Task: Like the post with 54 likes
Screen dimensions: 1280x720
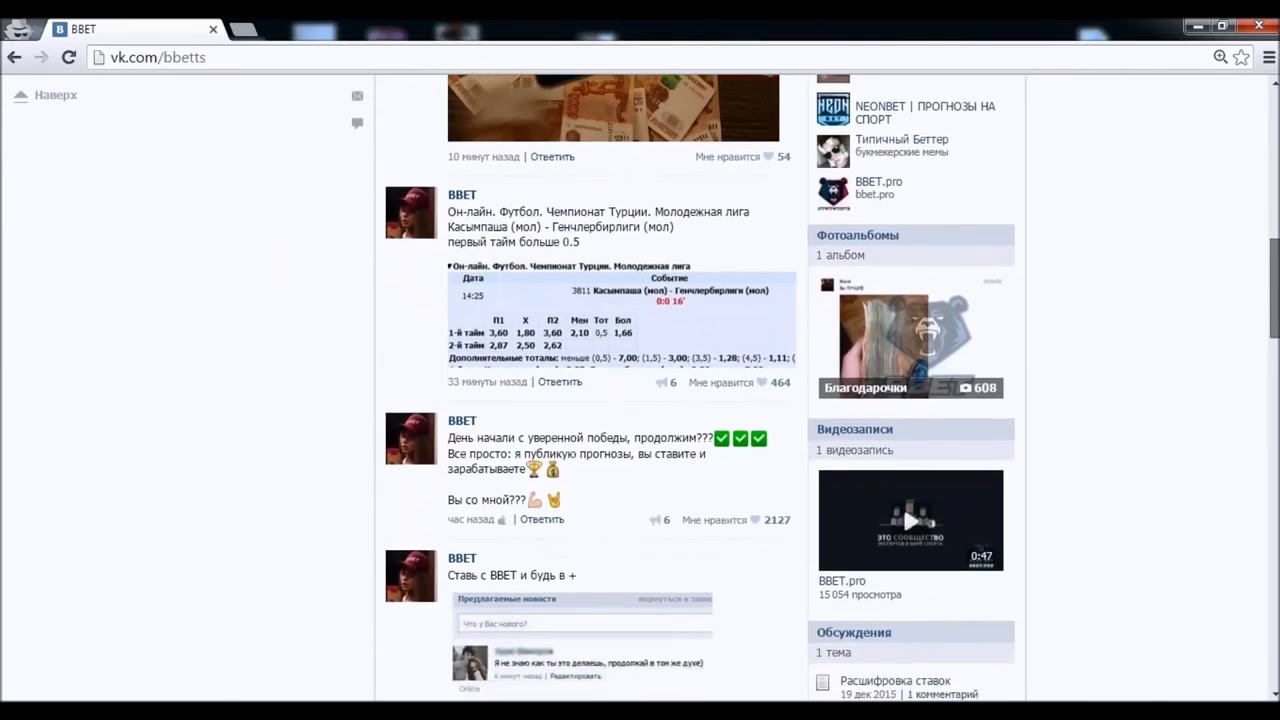Action: pos(742,157)
